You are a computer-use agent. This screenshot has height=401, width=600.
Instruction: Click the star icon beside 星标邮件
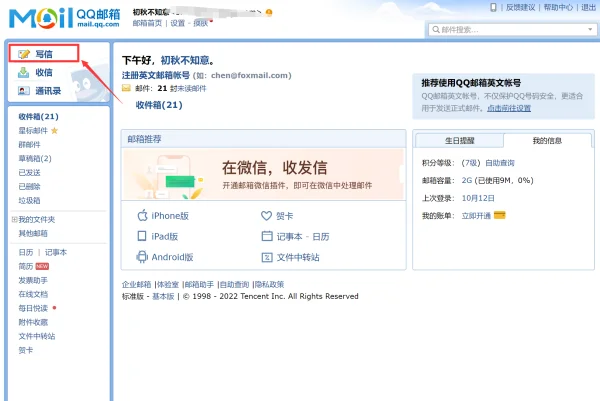(54, 130)
